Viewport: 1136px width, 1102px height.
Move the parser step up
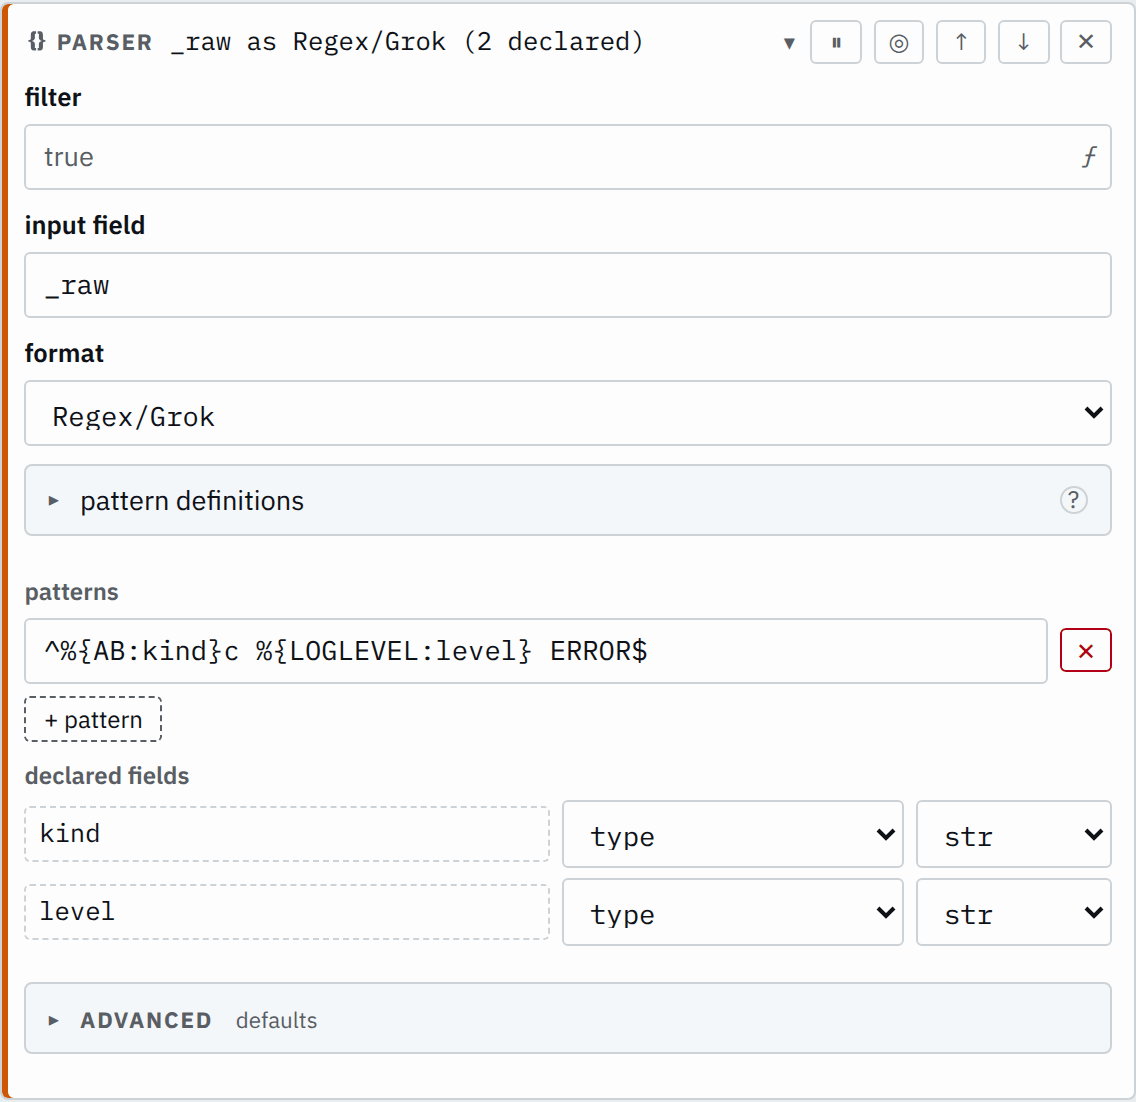[x=961, y=43]
